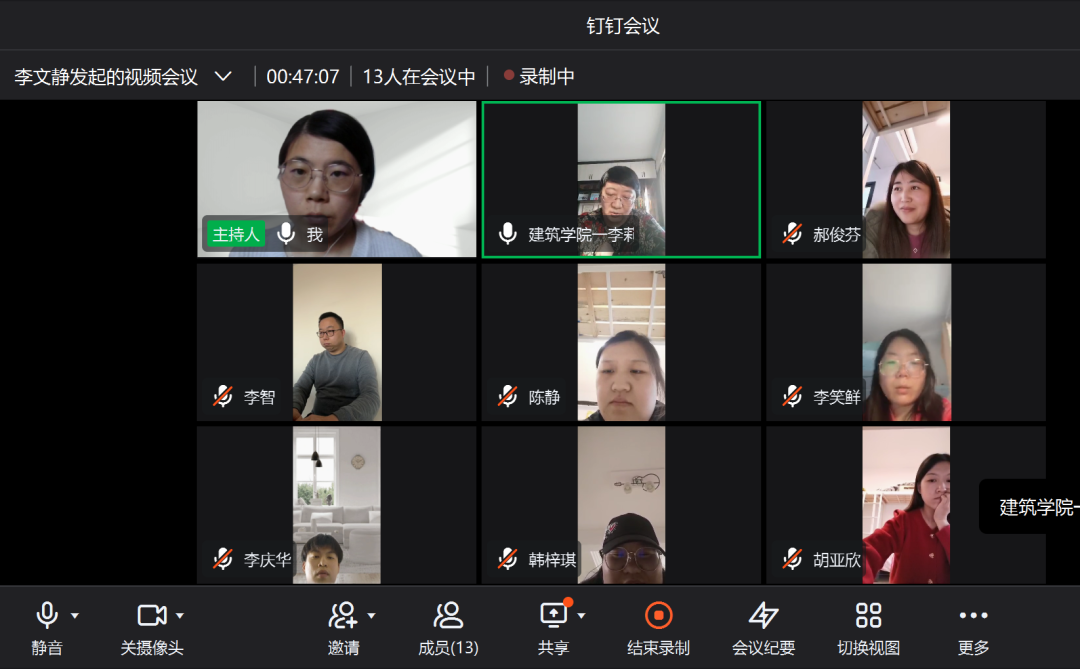The image size is (1080, 669).
Task: Click the 录制中 recording status indicator
Action: pos(539,77)
